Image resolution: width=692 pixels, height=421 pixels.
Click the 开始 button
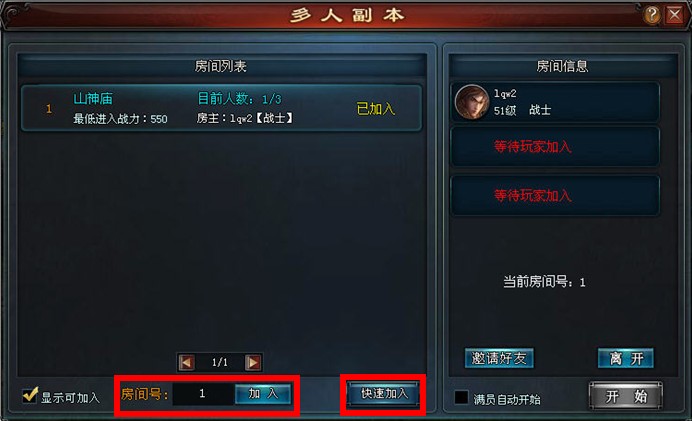[626, 396]
